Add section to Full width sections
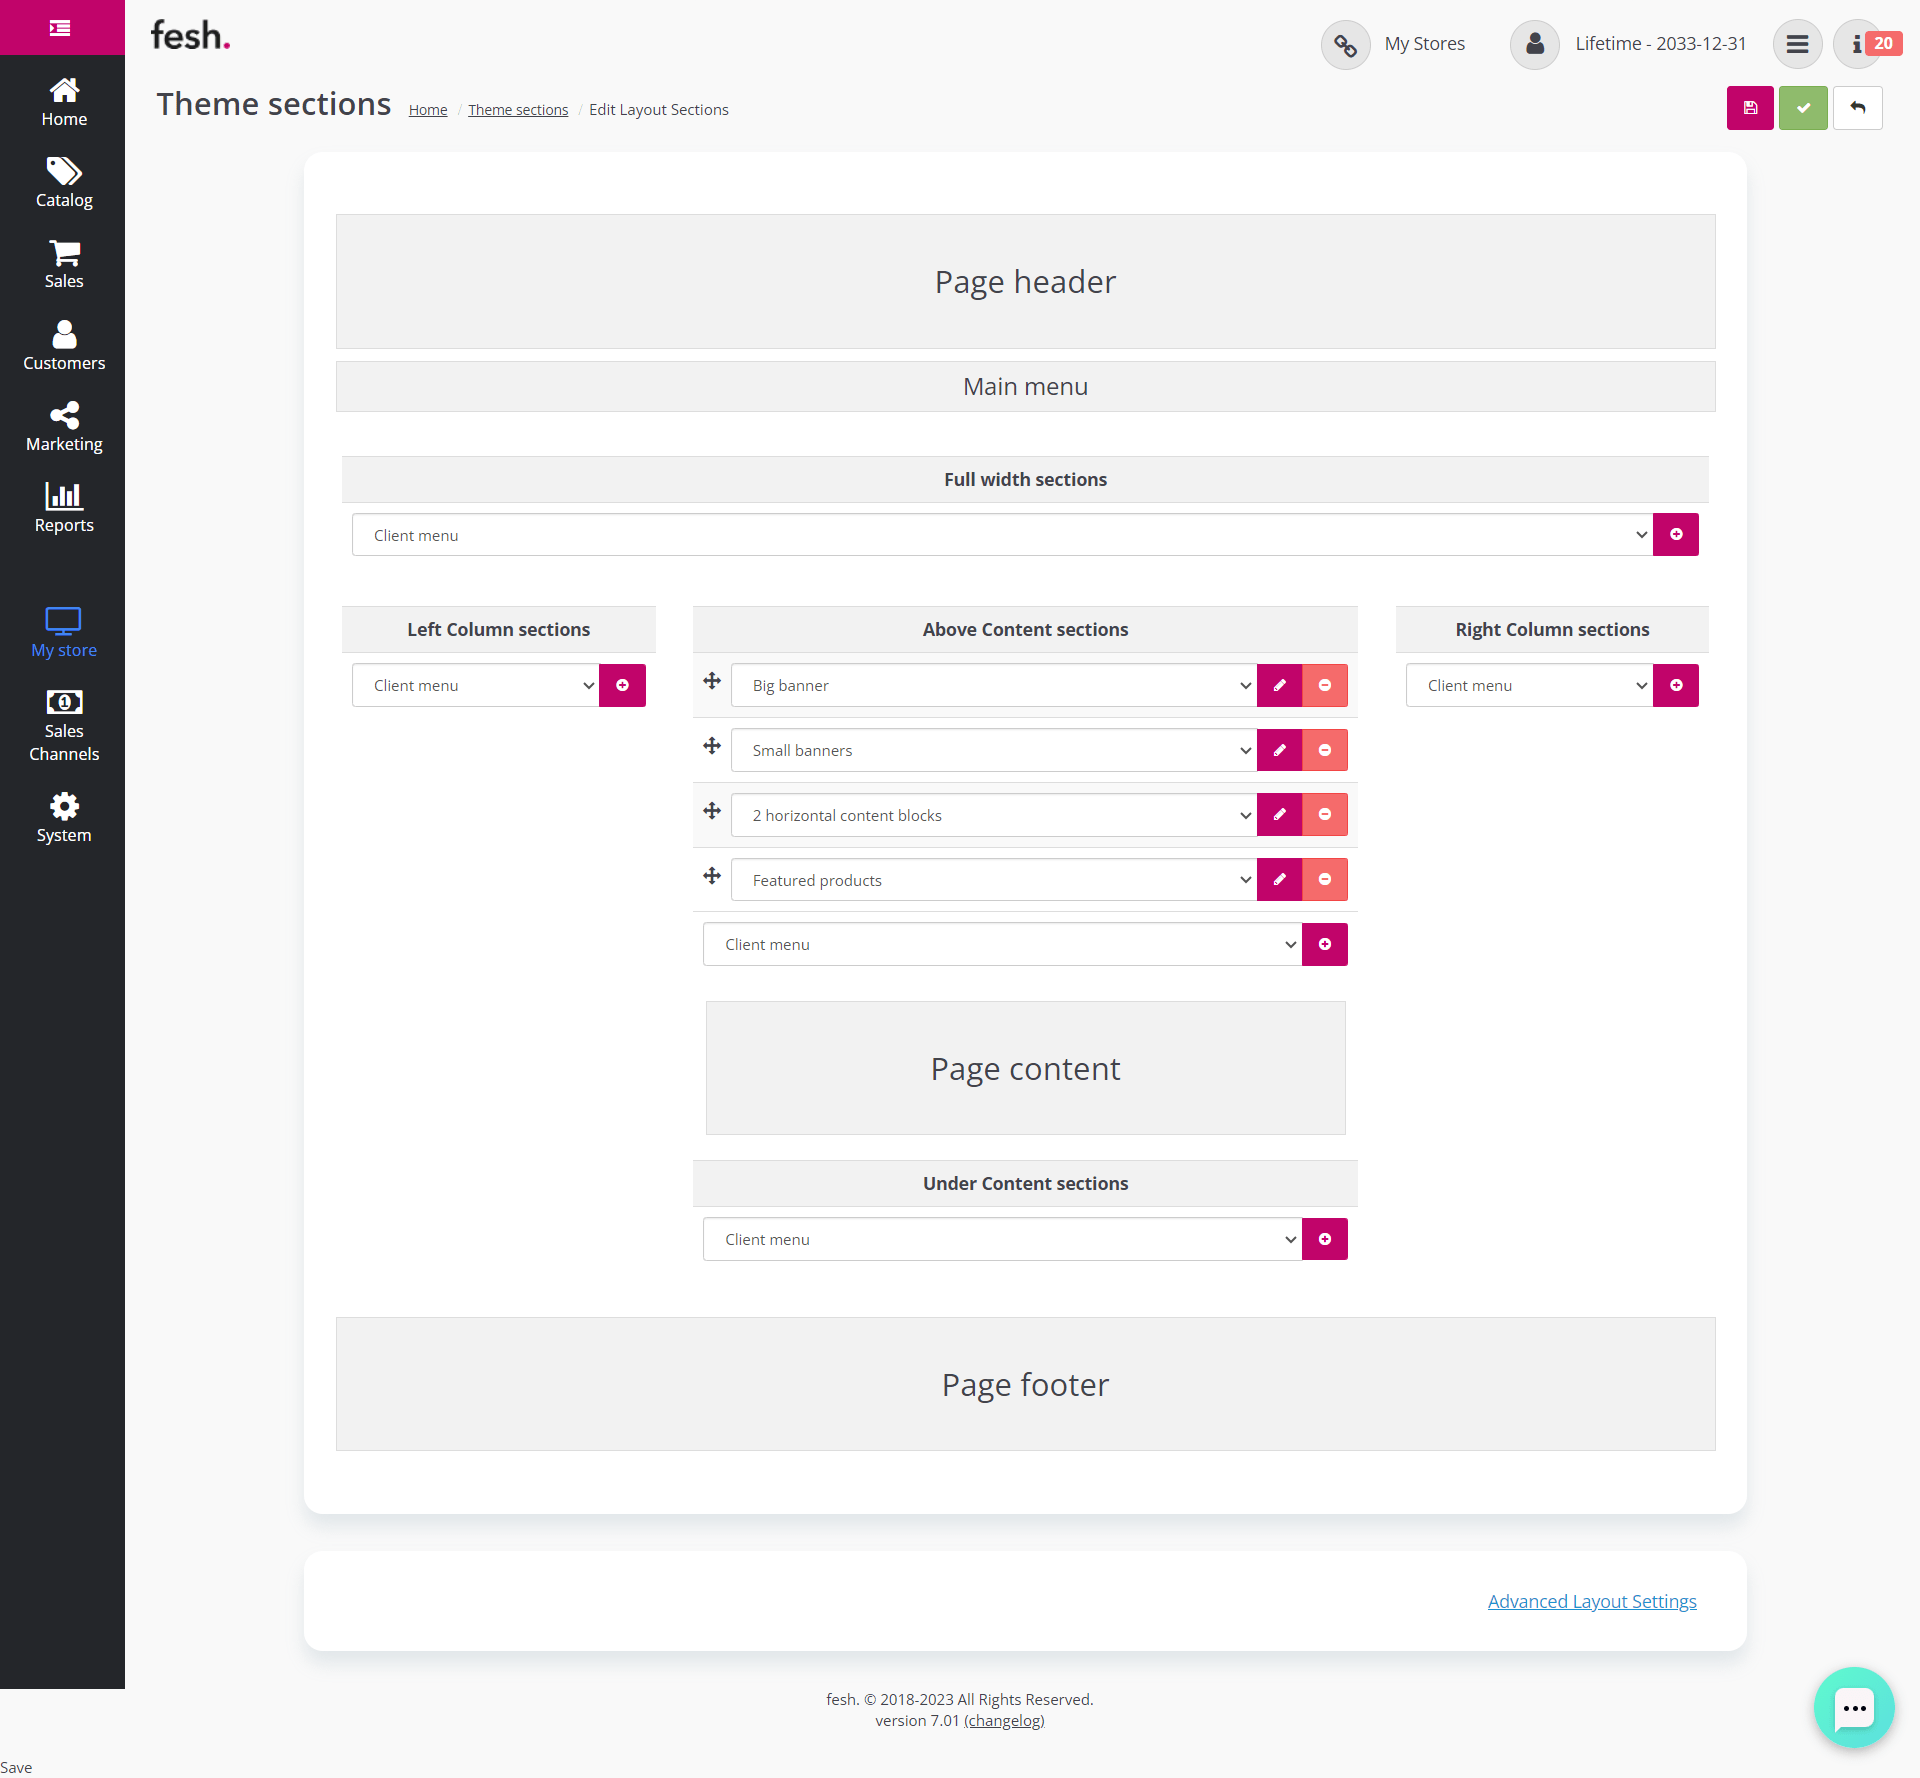 [x=1675, y=535]
